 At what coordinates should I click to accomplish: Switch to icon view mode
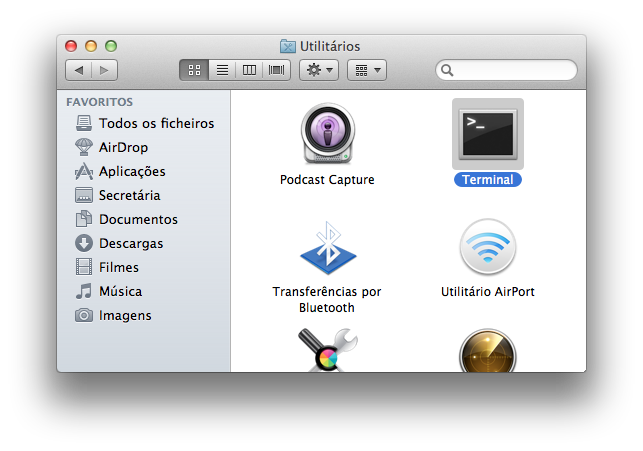coord(194,70)
